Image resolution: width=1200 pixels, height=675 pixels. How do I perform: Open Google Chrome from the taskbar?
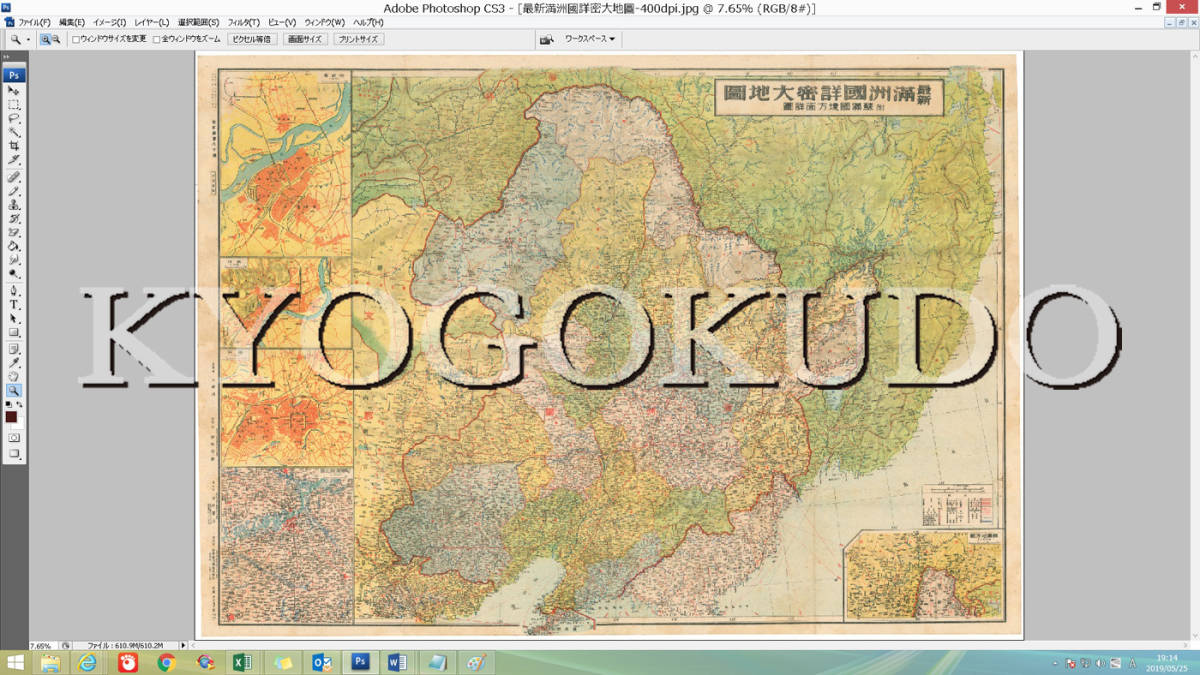point(166,663)
